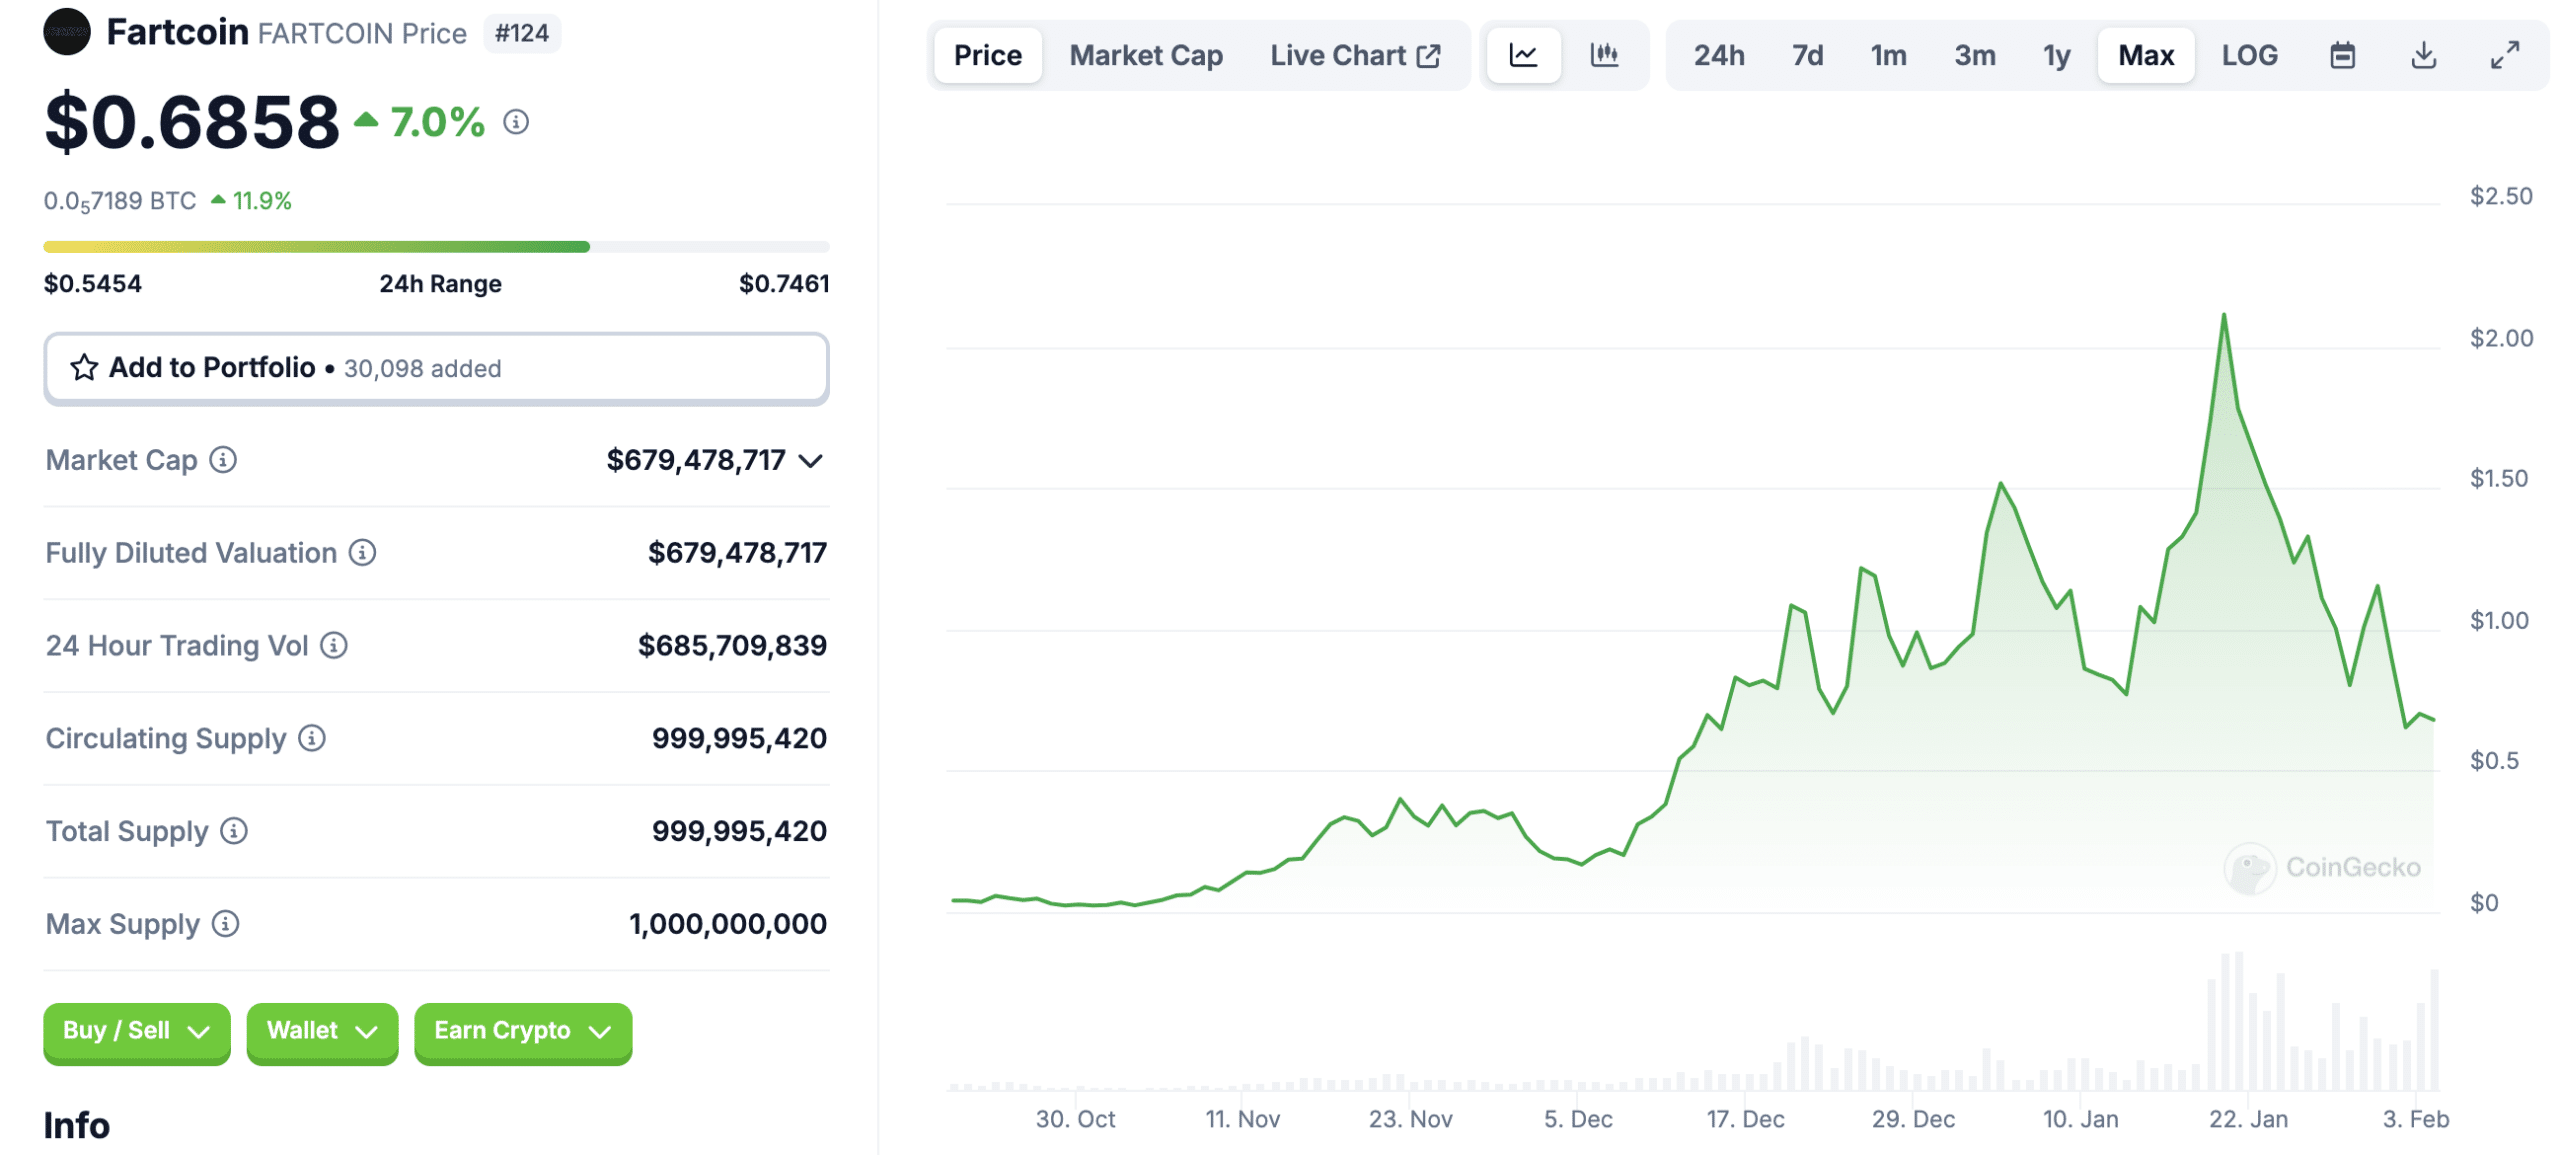Select the Max time range
This screenshot has width=2560, height=1155.
click(x=2146, y=55)
